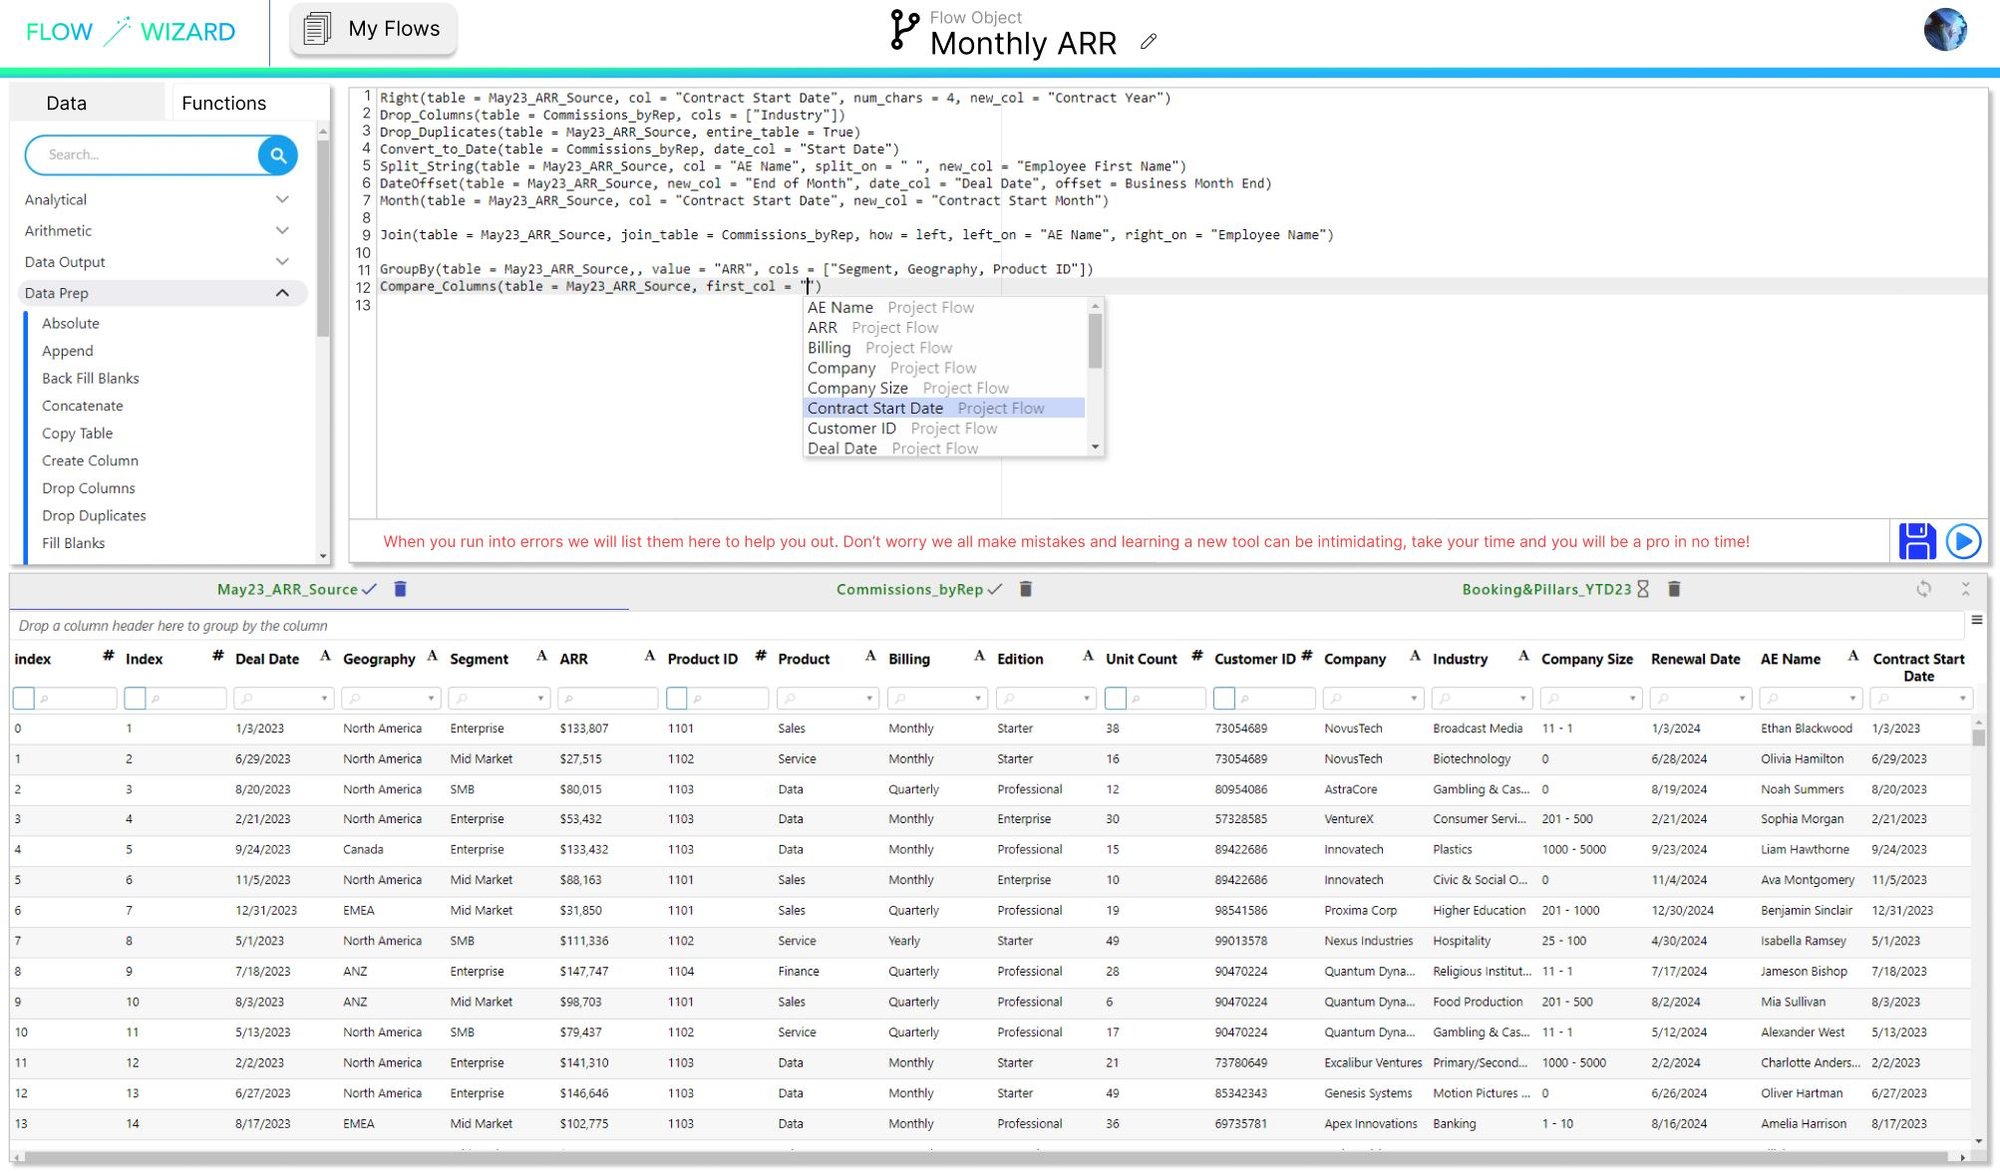
Task: Open the Geography column filter dropdown
Action: (x=431, y=698)
